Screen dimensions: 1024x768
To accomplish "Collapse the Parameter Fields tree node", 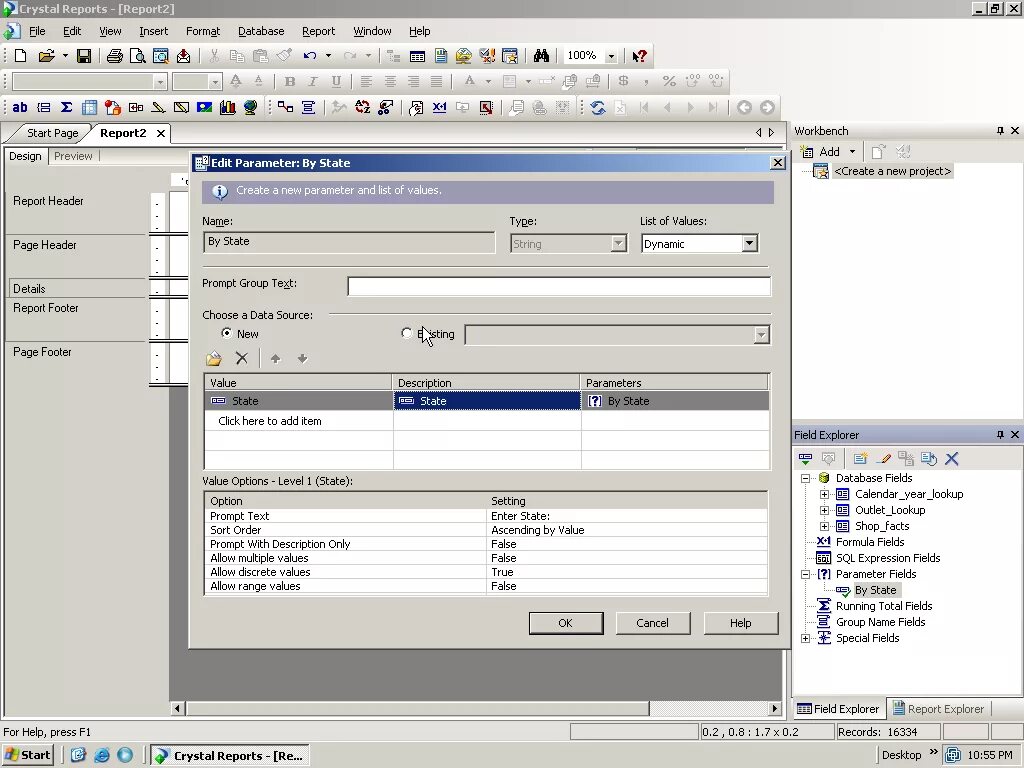I will click(806, 574).
